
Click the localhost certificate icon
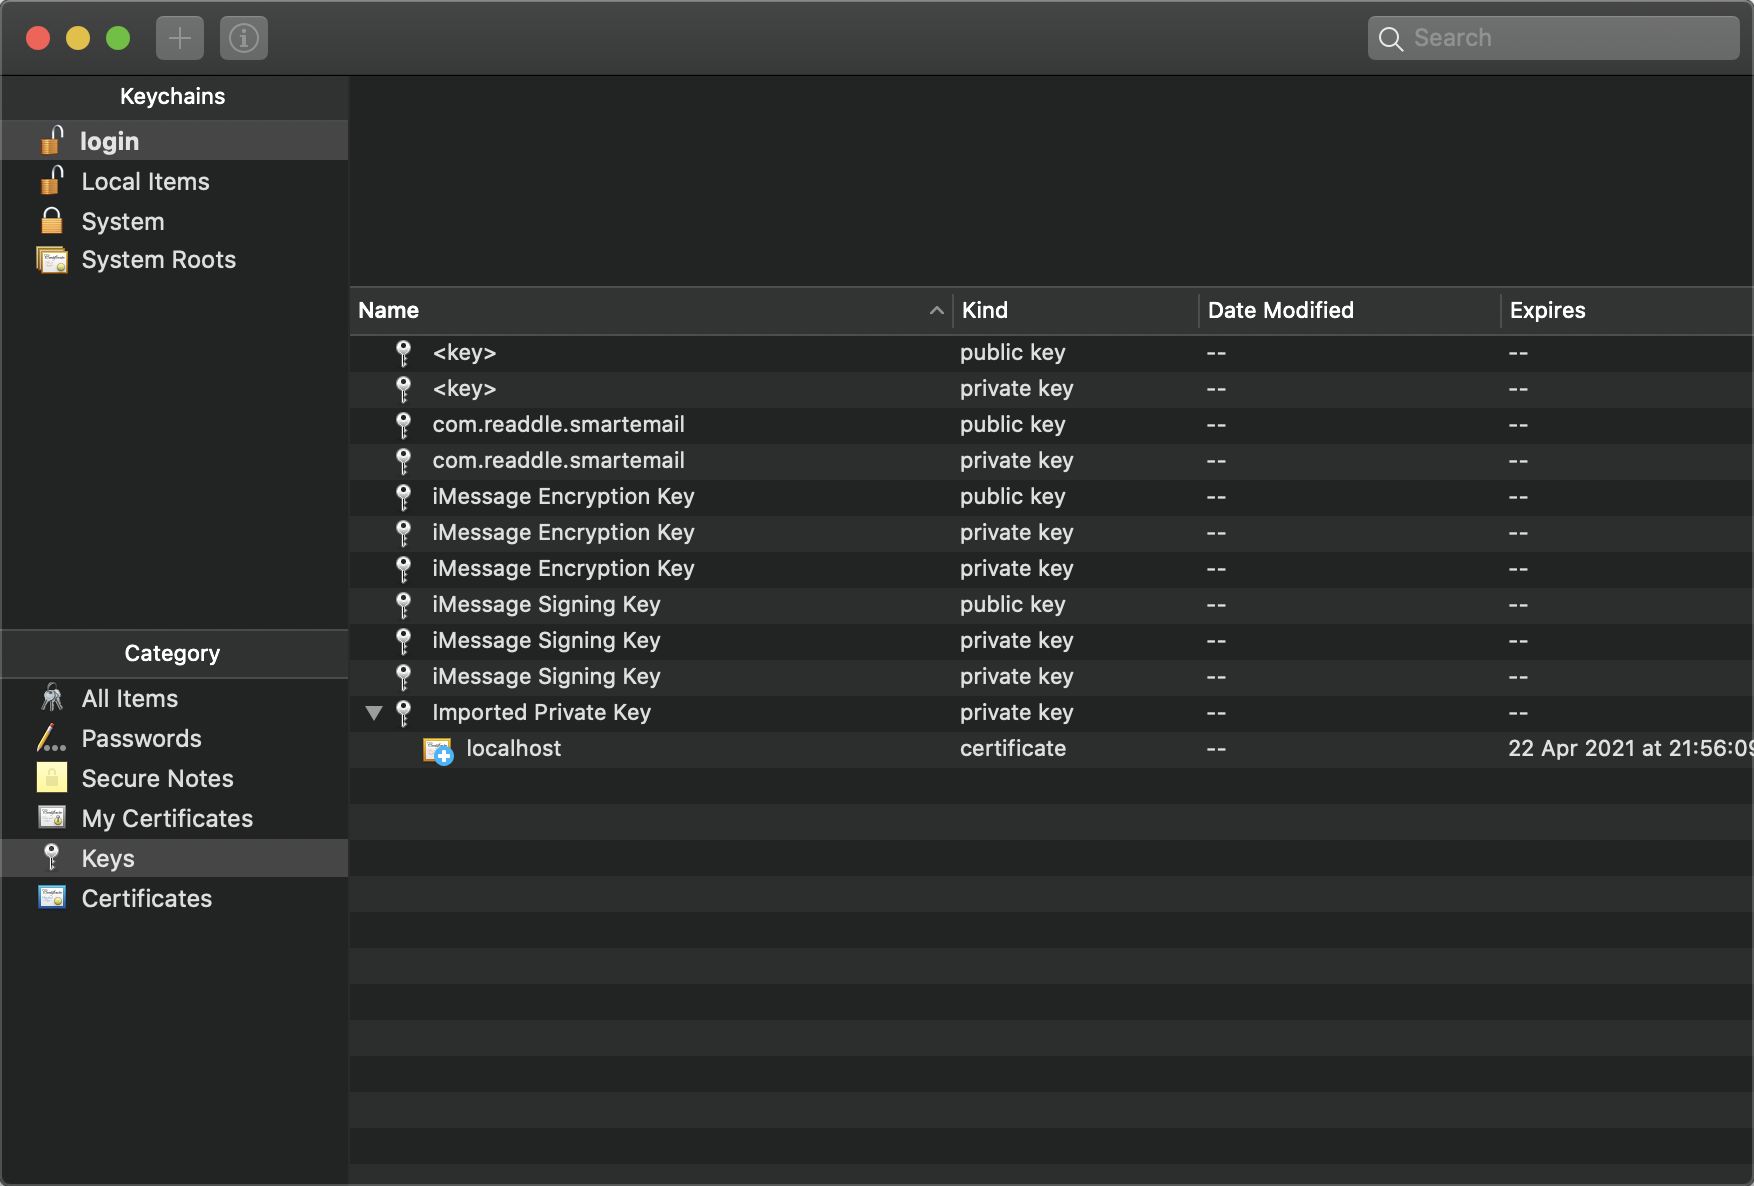tap(438, 750)
